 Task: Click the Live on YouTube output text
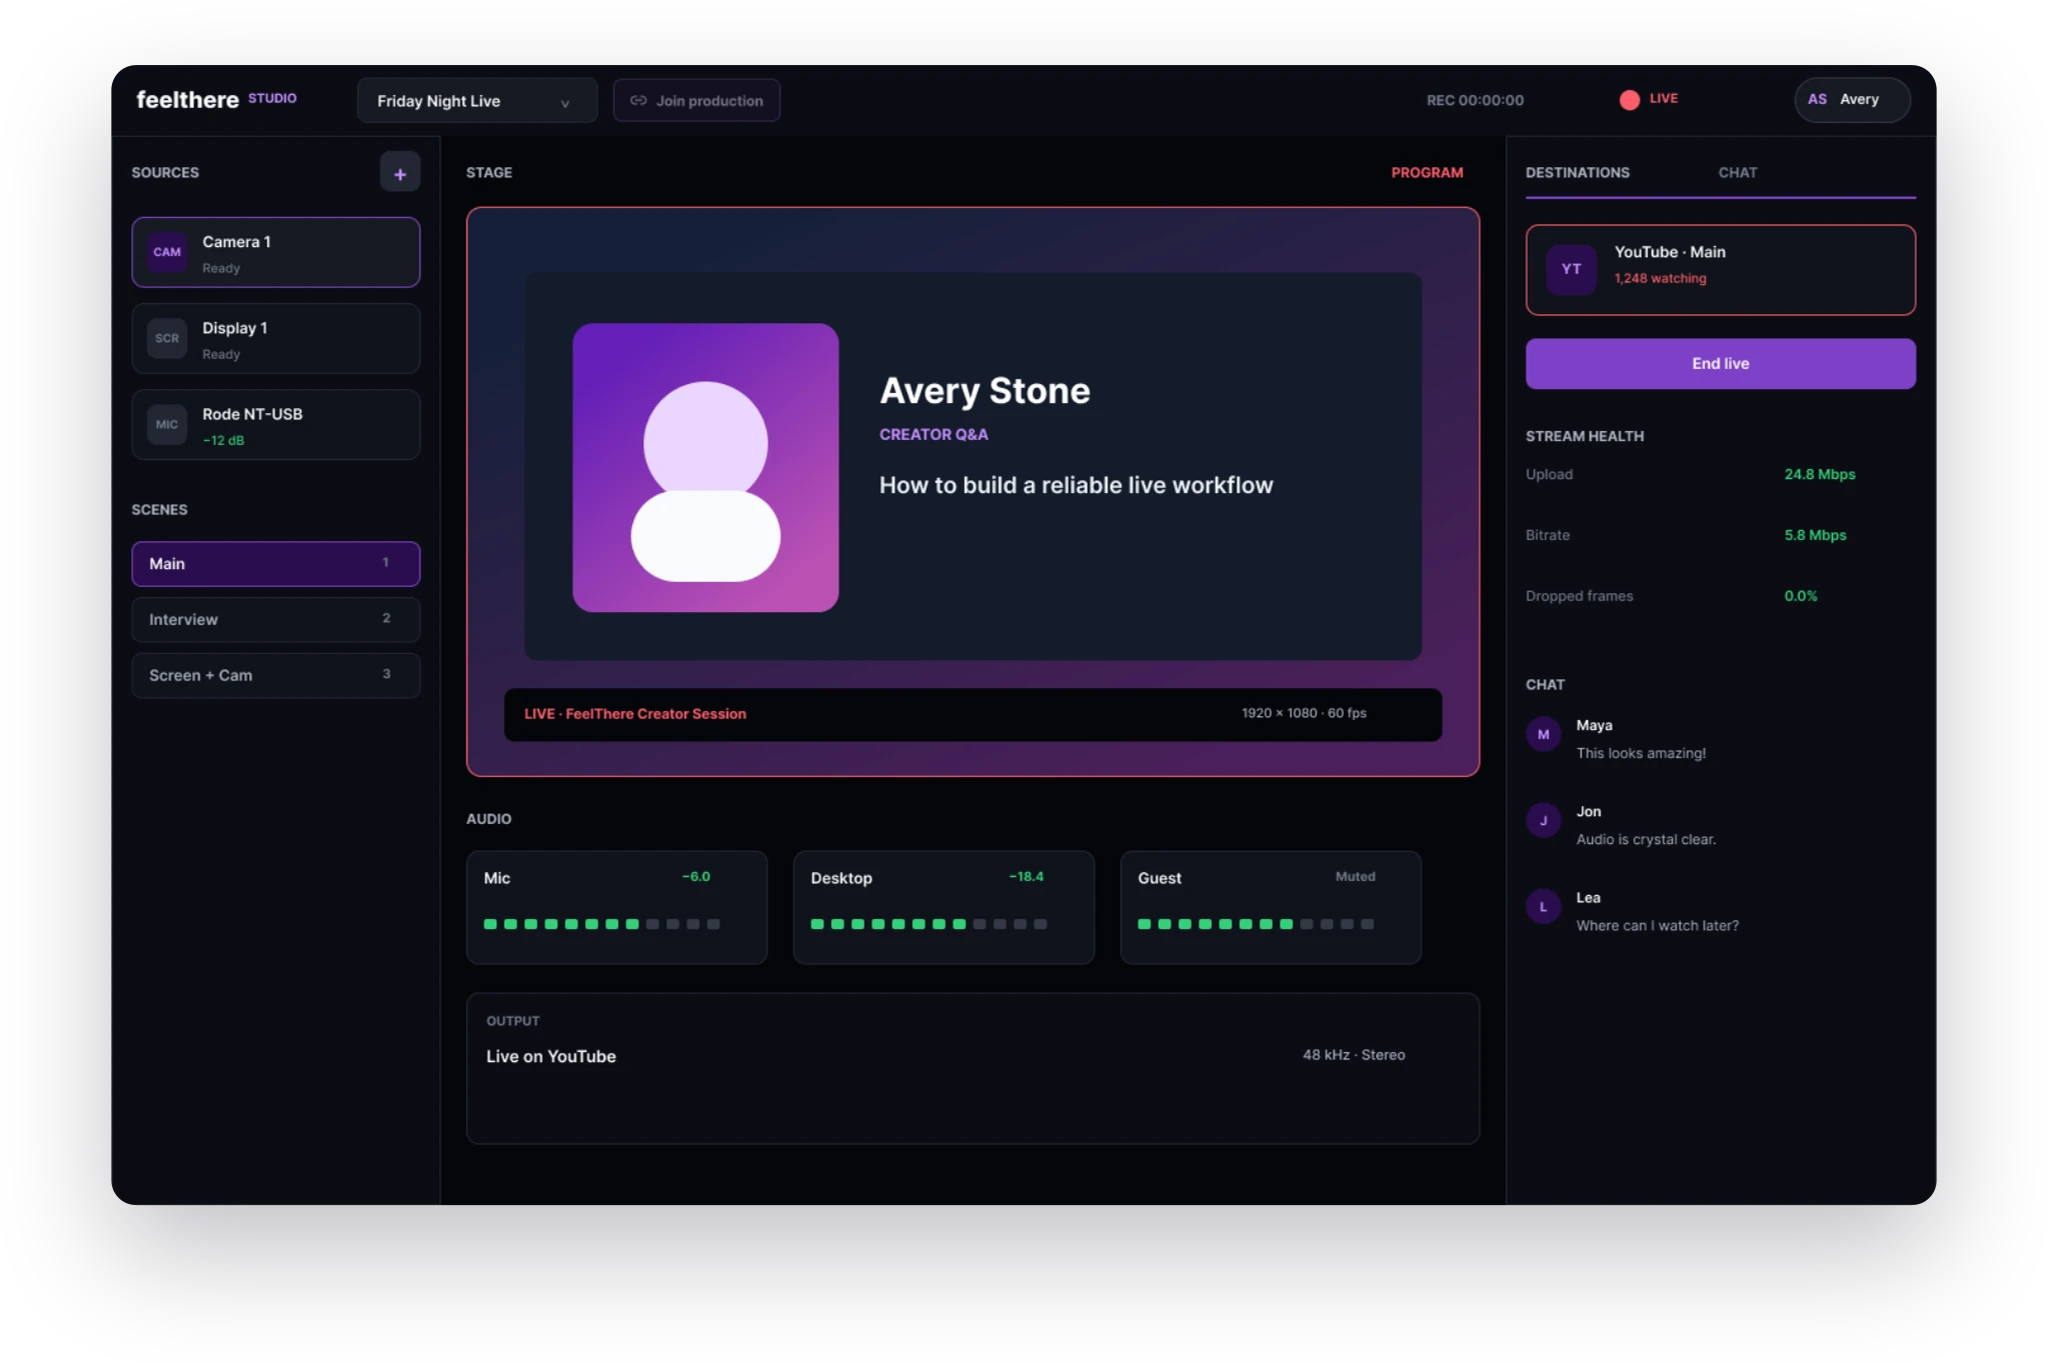click(x=551, y=1056)
